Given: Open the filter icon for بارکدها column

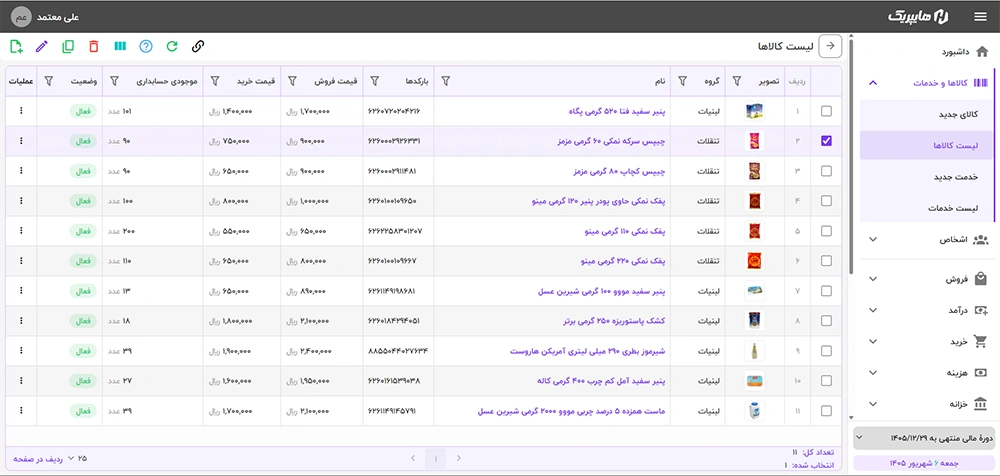Looking at the screenshot, I should pos(375,81).
